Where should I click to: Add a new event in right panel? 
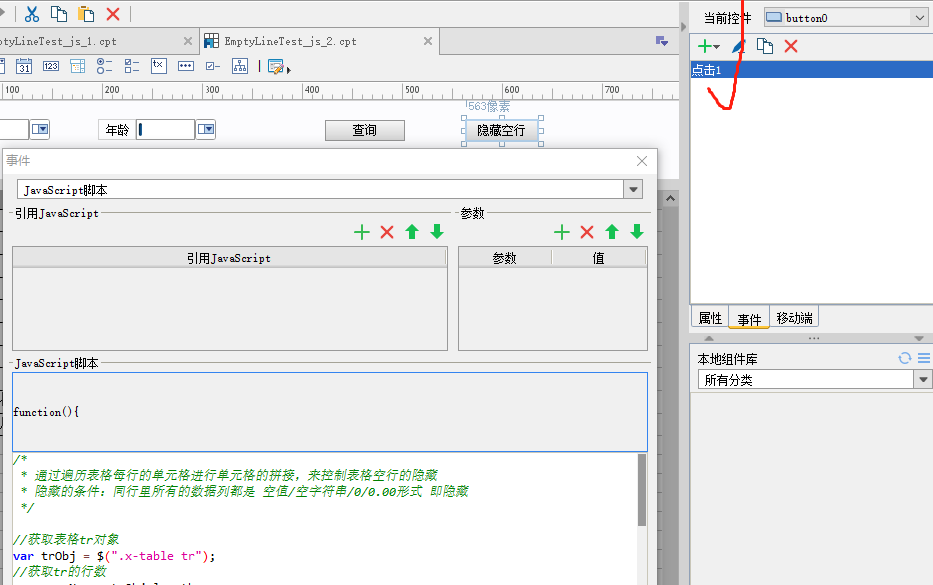point(705,46)
